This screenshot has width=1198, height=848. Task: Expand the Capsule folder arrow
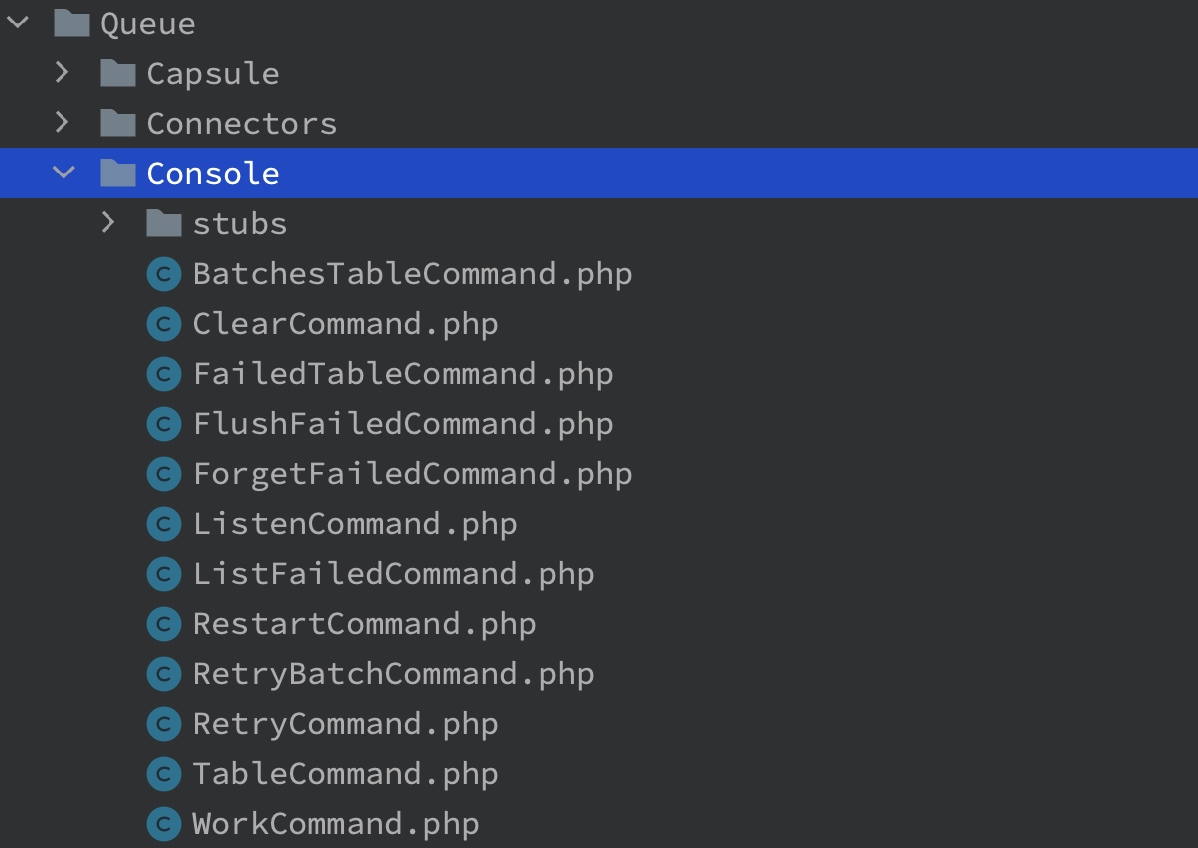coord(63,73)
